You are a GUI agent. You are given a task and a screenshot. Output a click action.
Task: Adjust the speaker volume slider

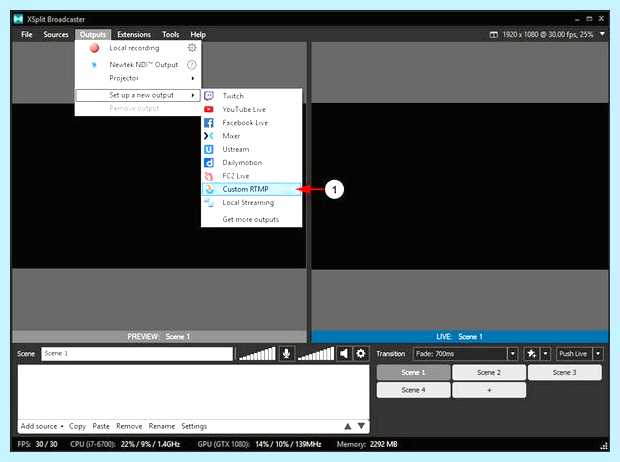tap(316, 353)
